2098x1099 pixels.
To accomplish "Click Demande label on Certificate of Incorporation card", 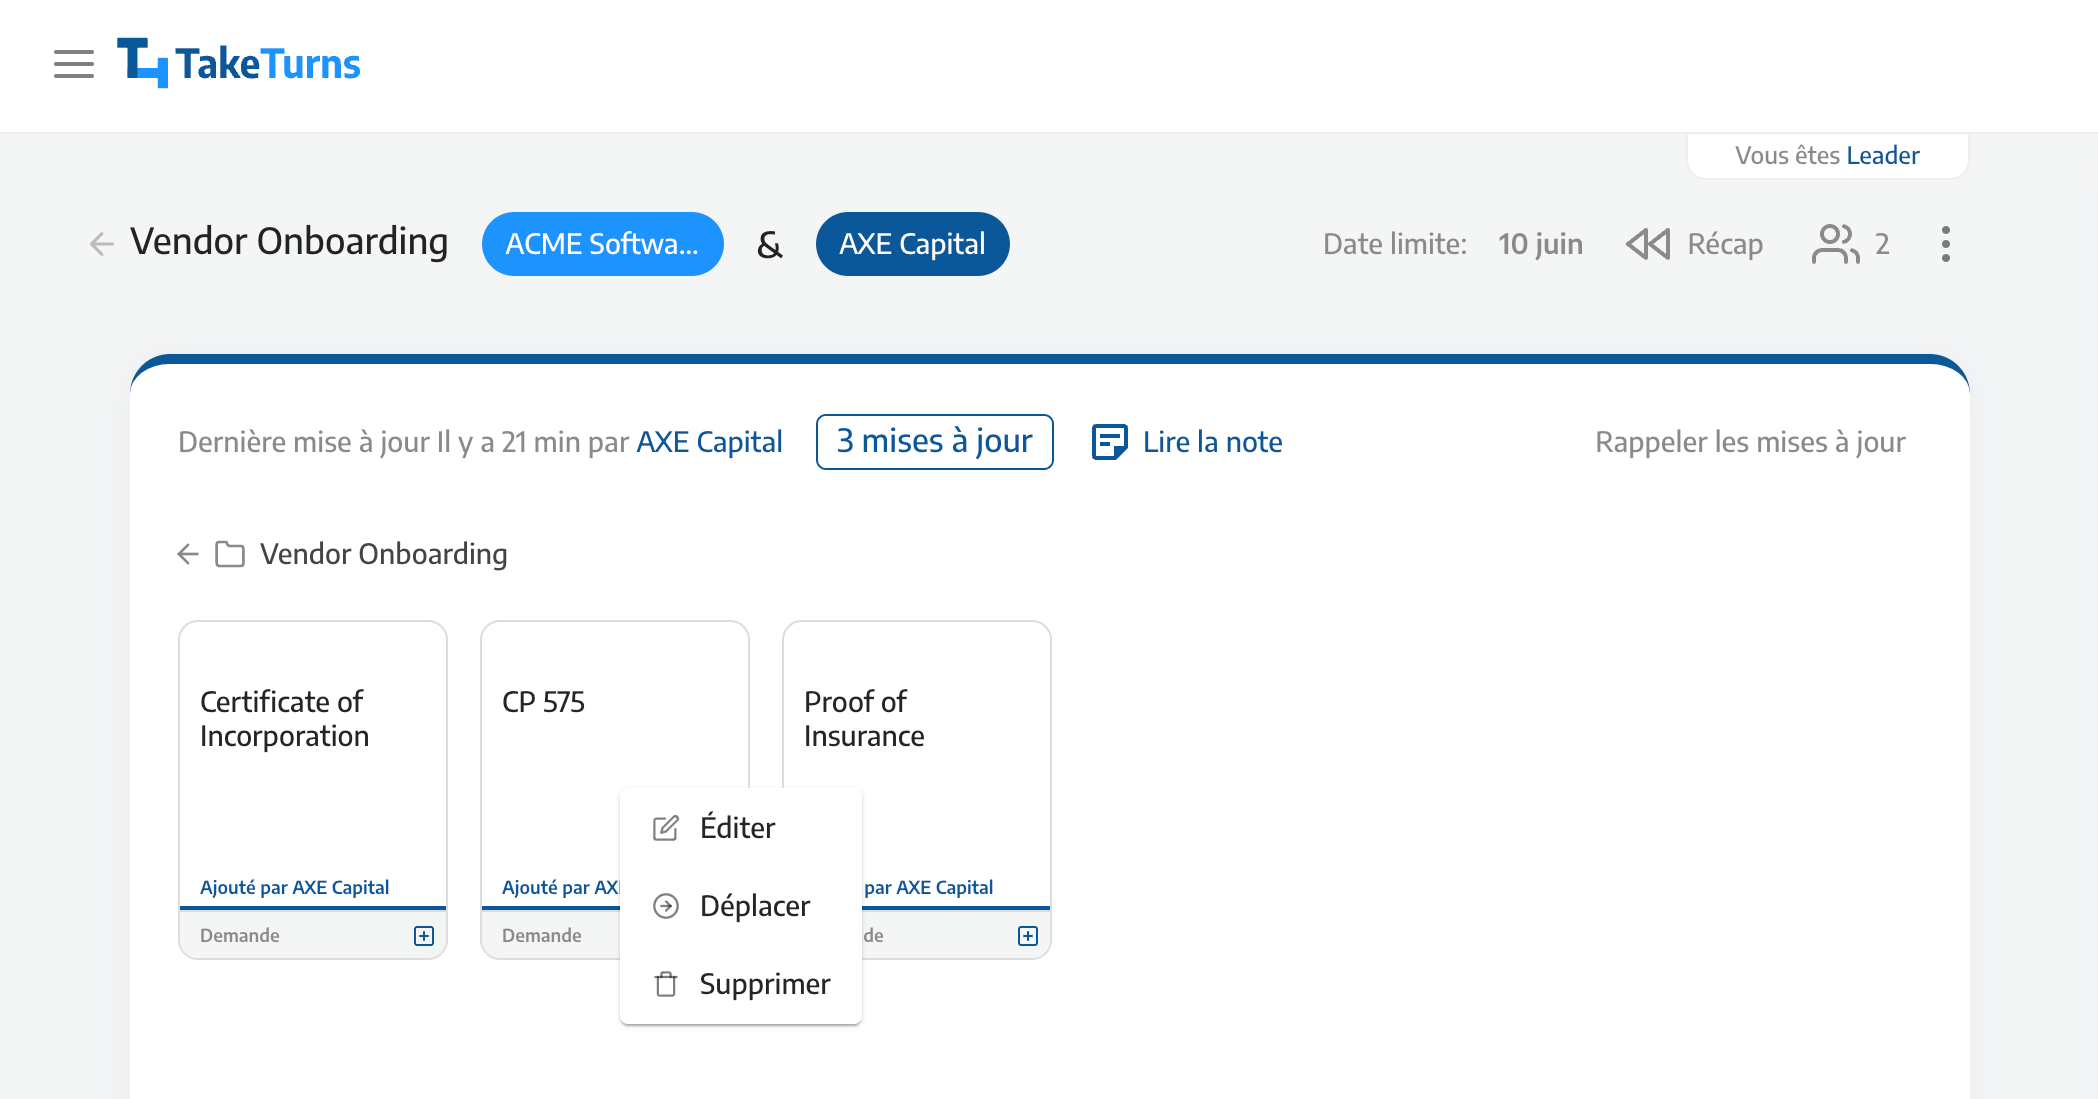I will (x=240, y=935).
